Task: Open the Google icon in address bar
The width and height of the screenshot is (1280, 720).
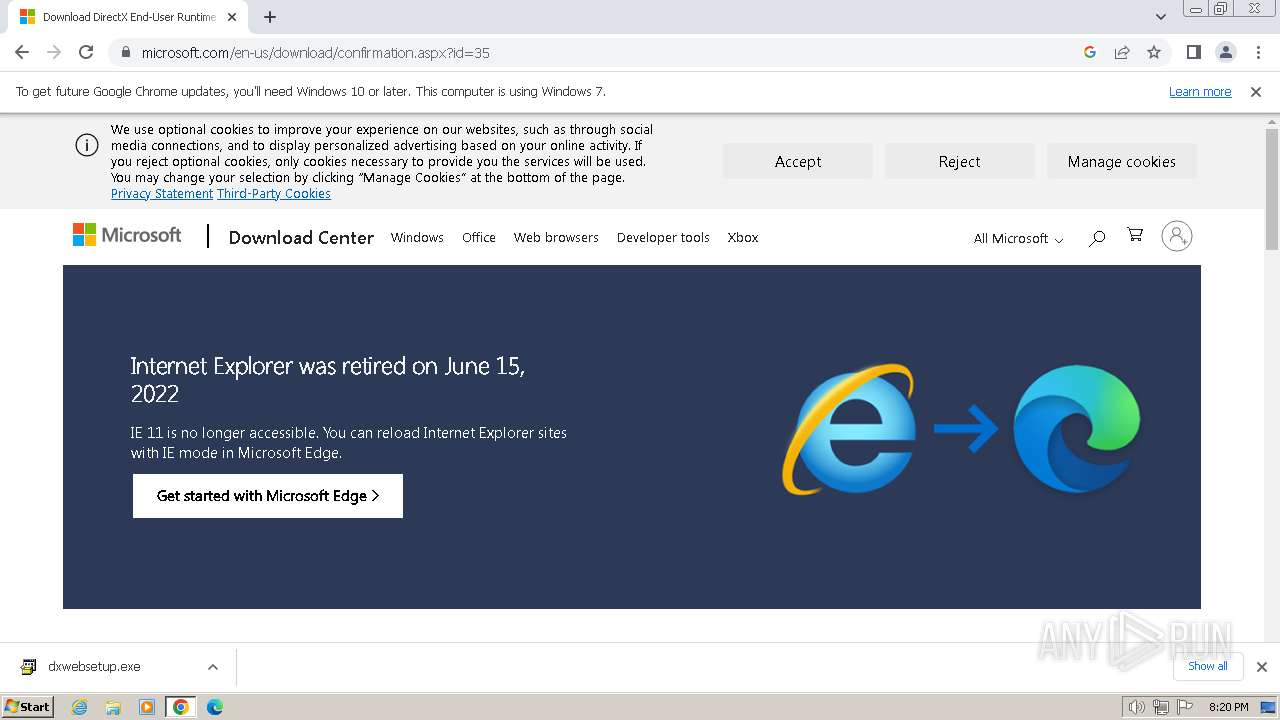Action: click(1090, 52)
